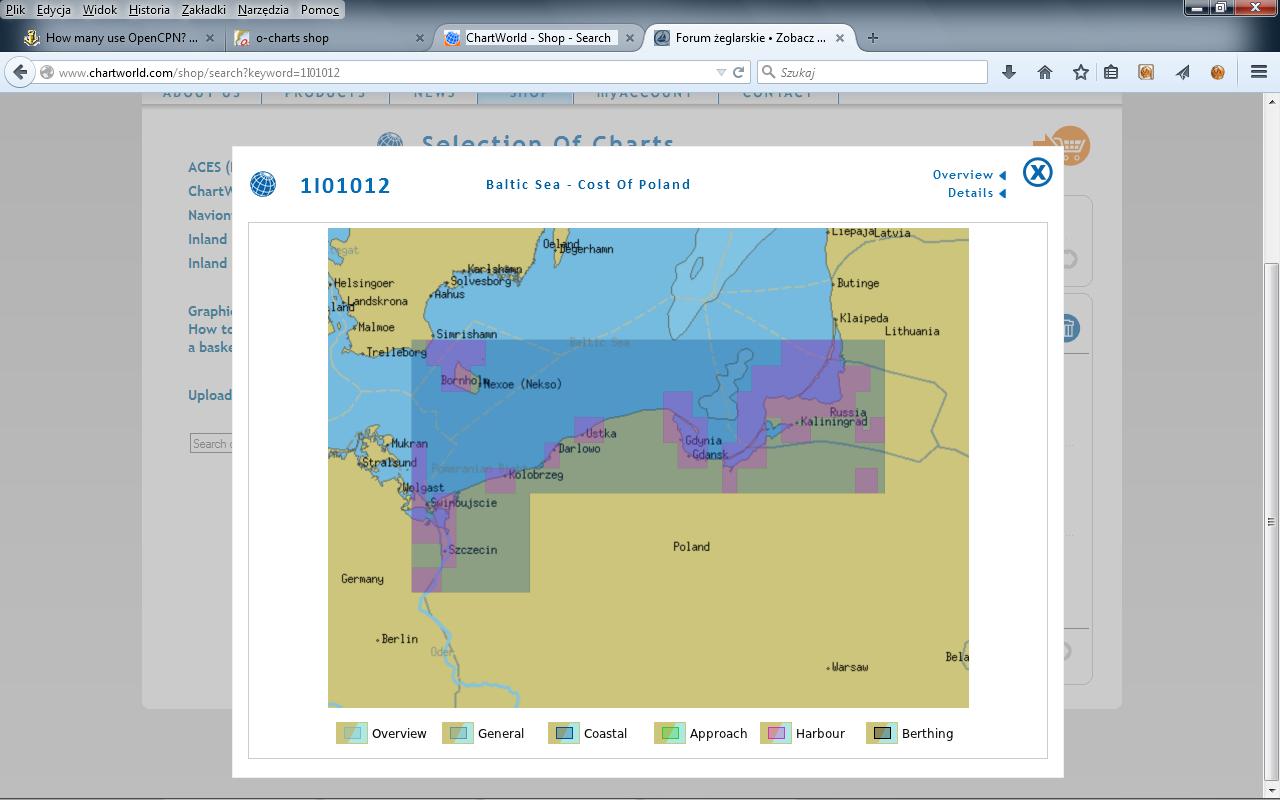The height and width of the screenshot is (800, 1280).
Task: Click the paper plane toolbar icon
Action: (1182, 72)
